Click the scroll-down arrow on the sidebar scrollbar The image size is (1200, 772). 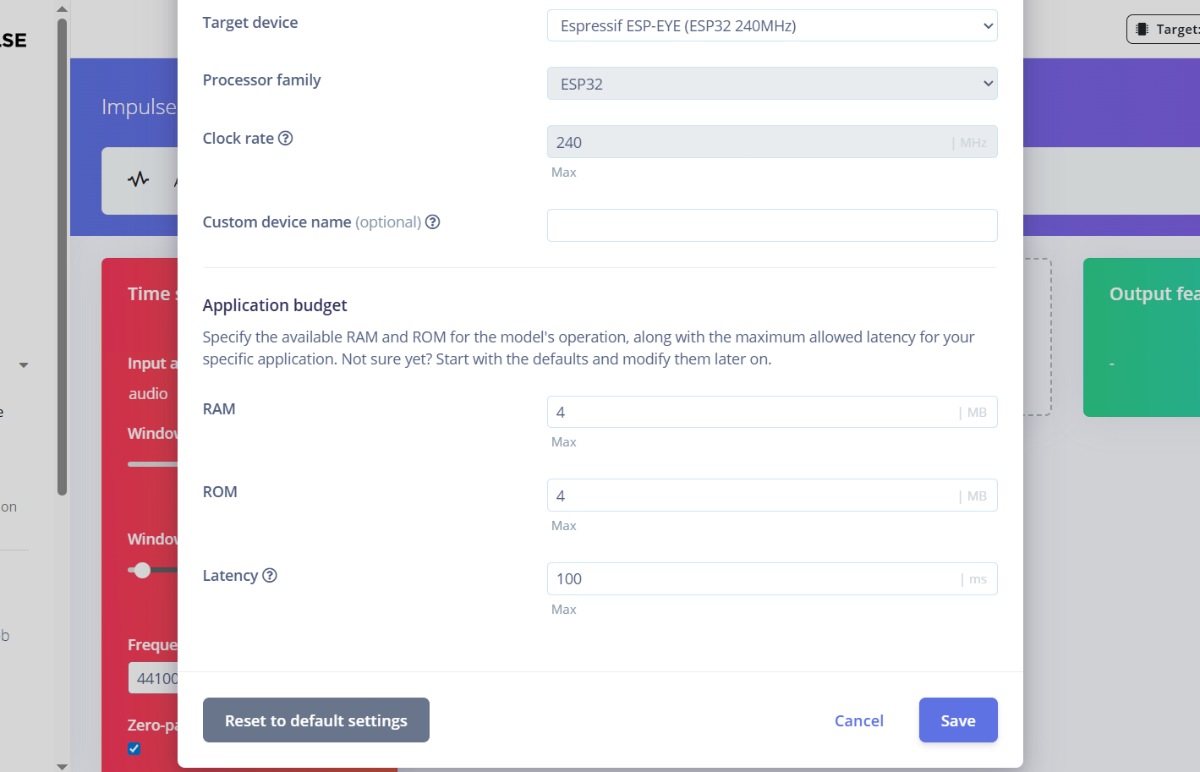(x=62, y=765)
